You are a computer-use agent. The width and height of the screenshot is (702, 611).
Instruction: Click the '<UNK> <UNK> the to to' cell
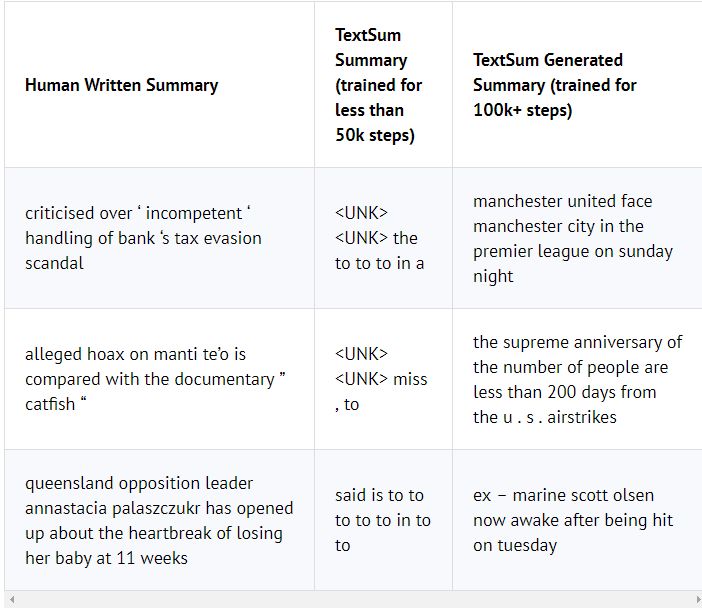pyautogui.click(x=380, y=238)
